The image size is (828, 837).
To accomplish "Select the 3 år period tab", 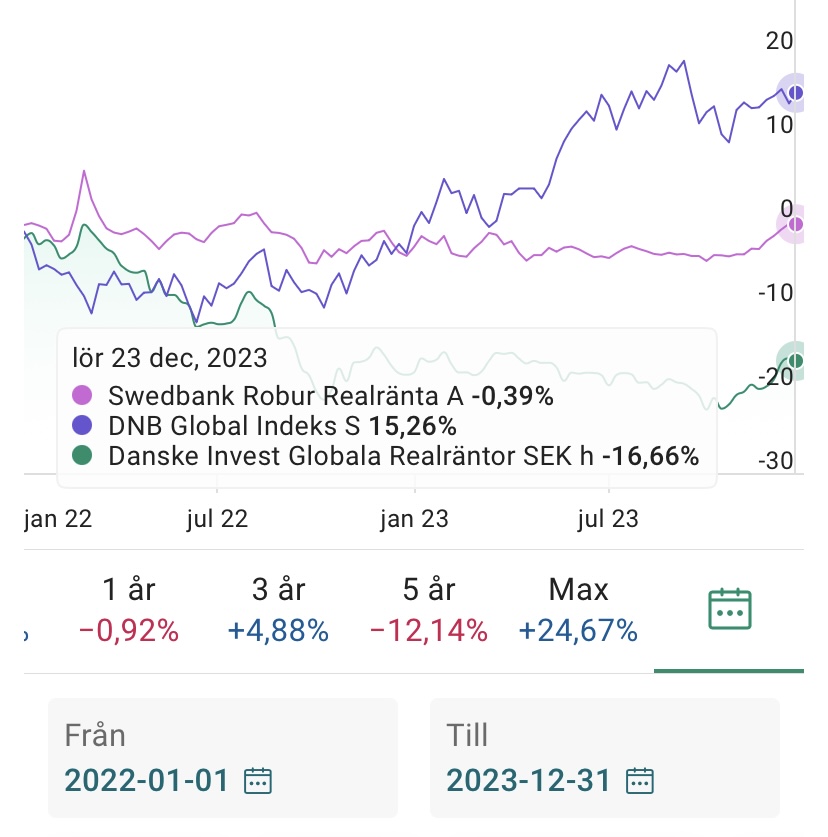I will point(277,608).
